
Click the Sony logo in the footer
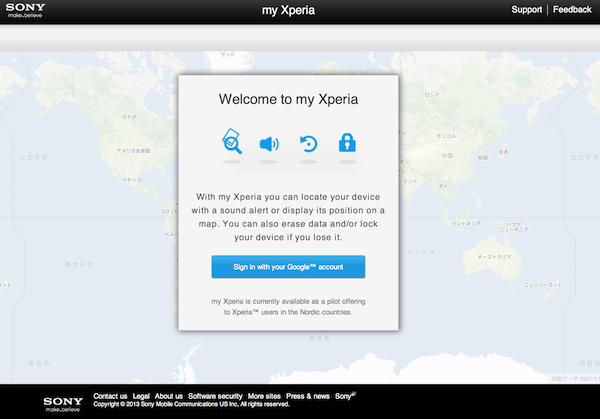pyautogui.click(x=63, y=404)
